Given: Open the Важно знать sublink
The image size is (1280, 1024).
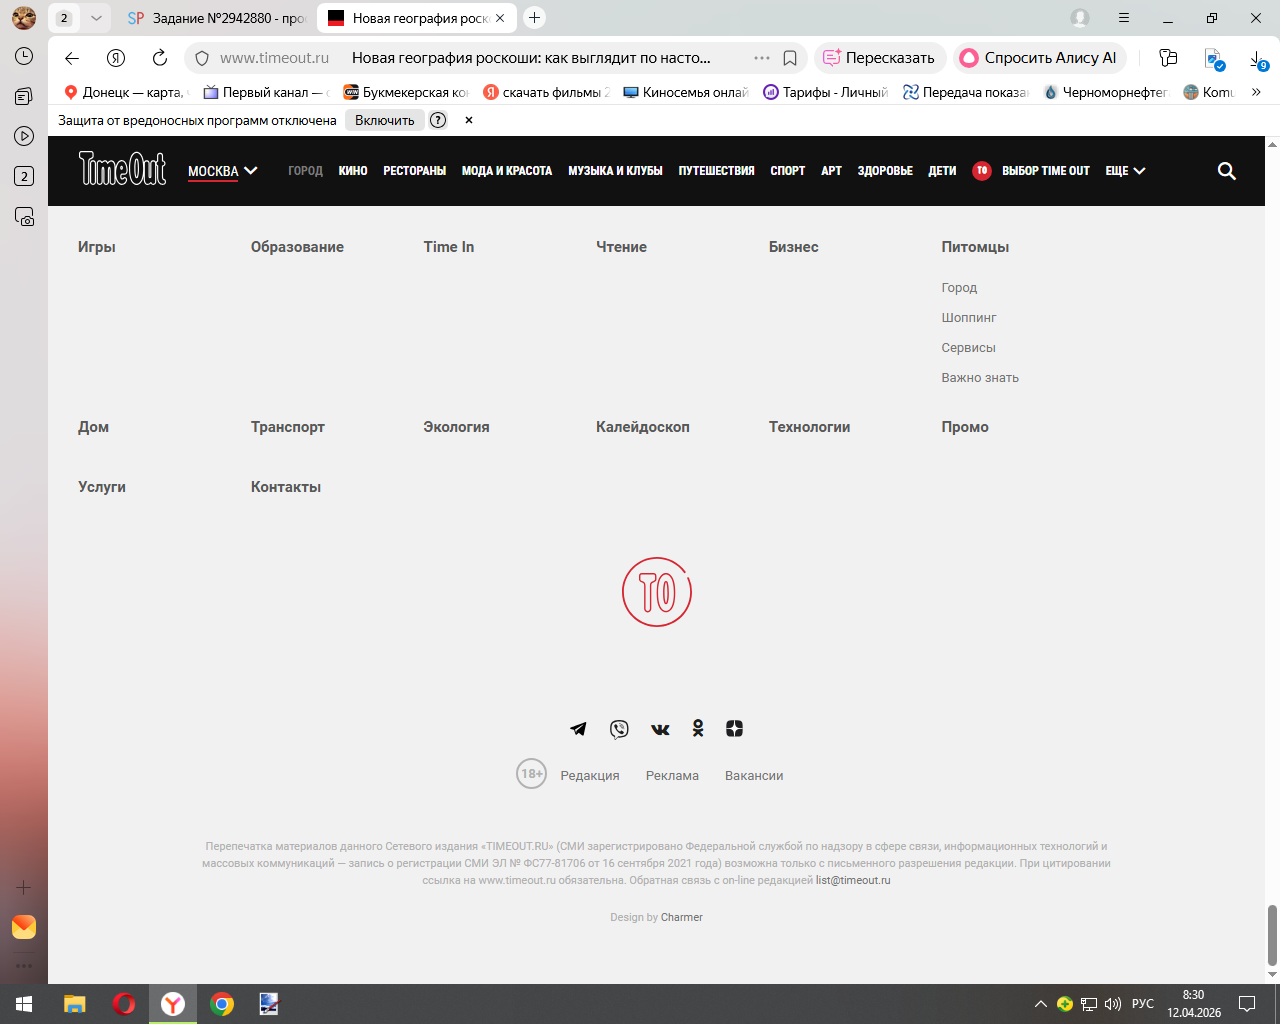Looking at the screenshot, I should (x=980, y=378).
